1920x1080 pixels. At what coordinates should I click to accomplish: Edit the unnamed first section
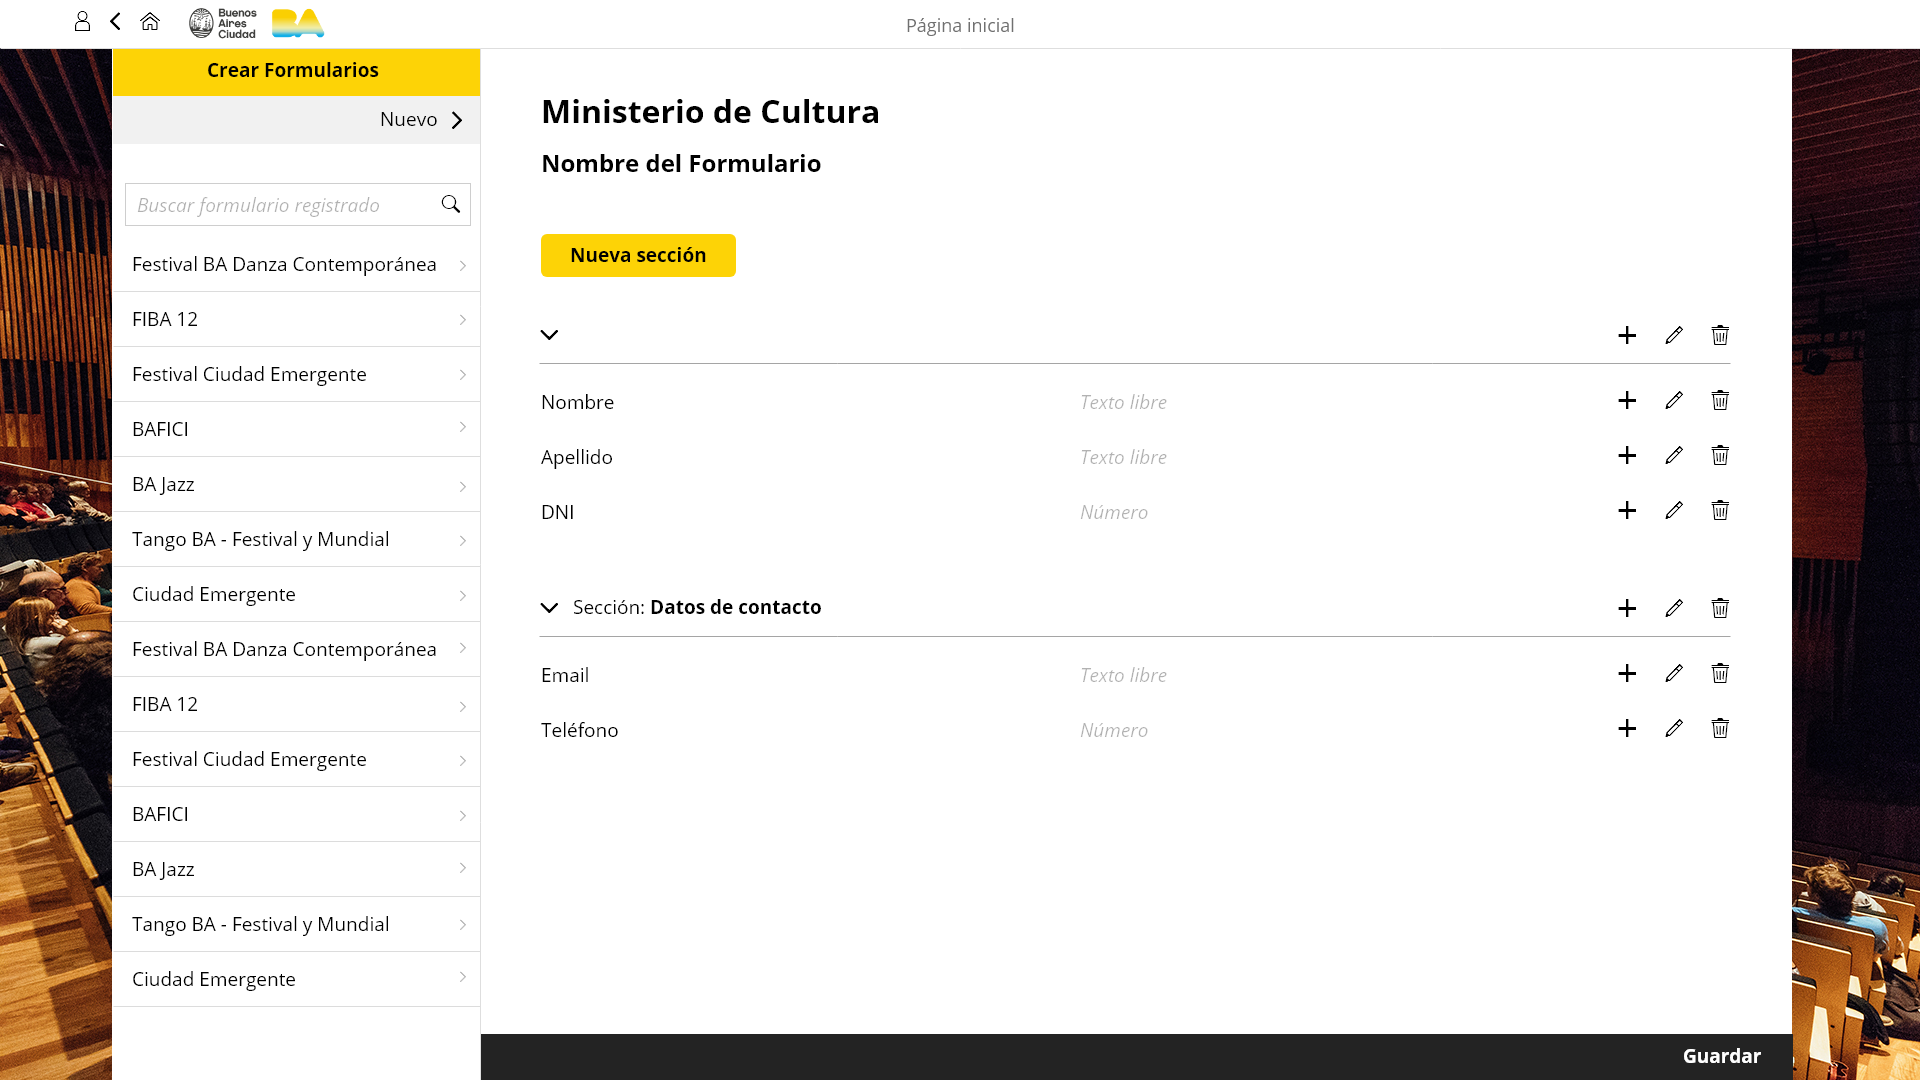coord(1674,335)
